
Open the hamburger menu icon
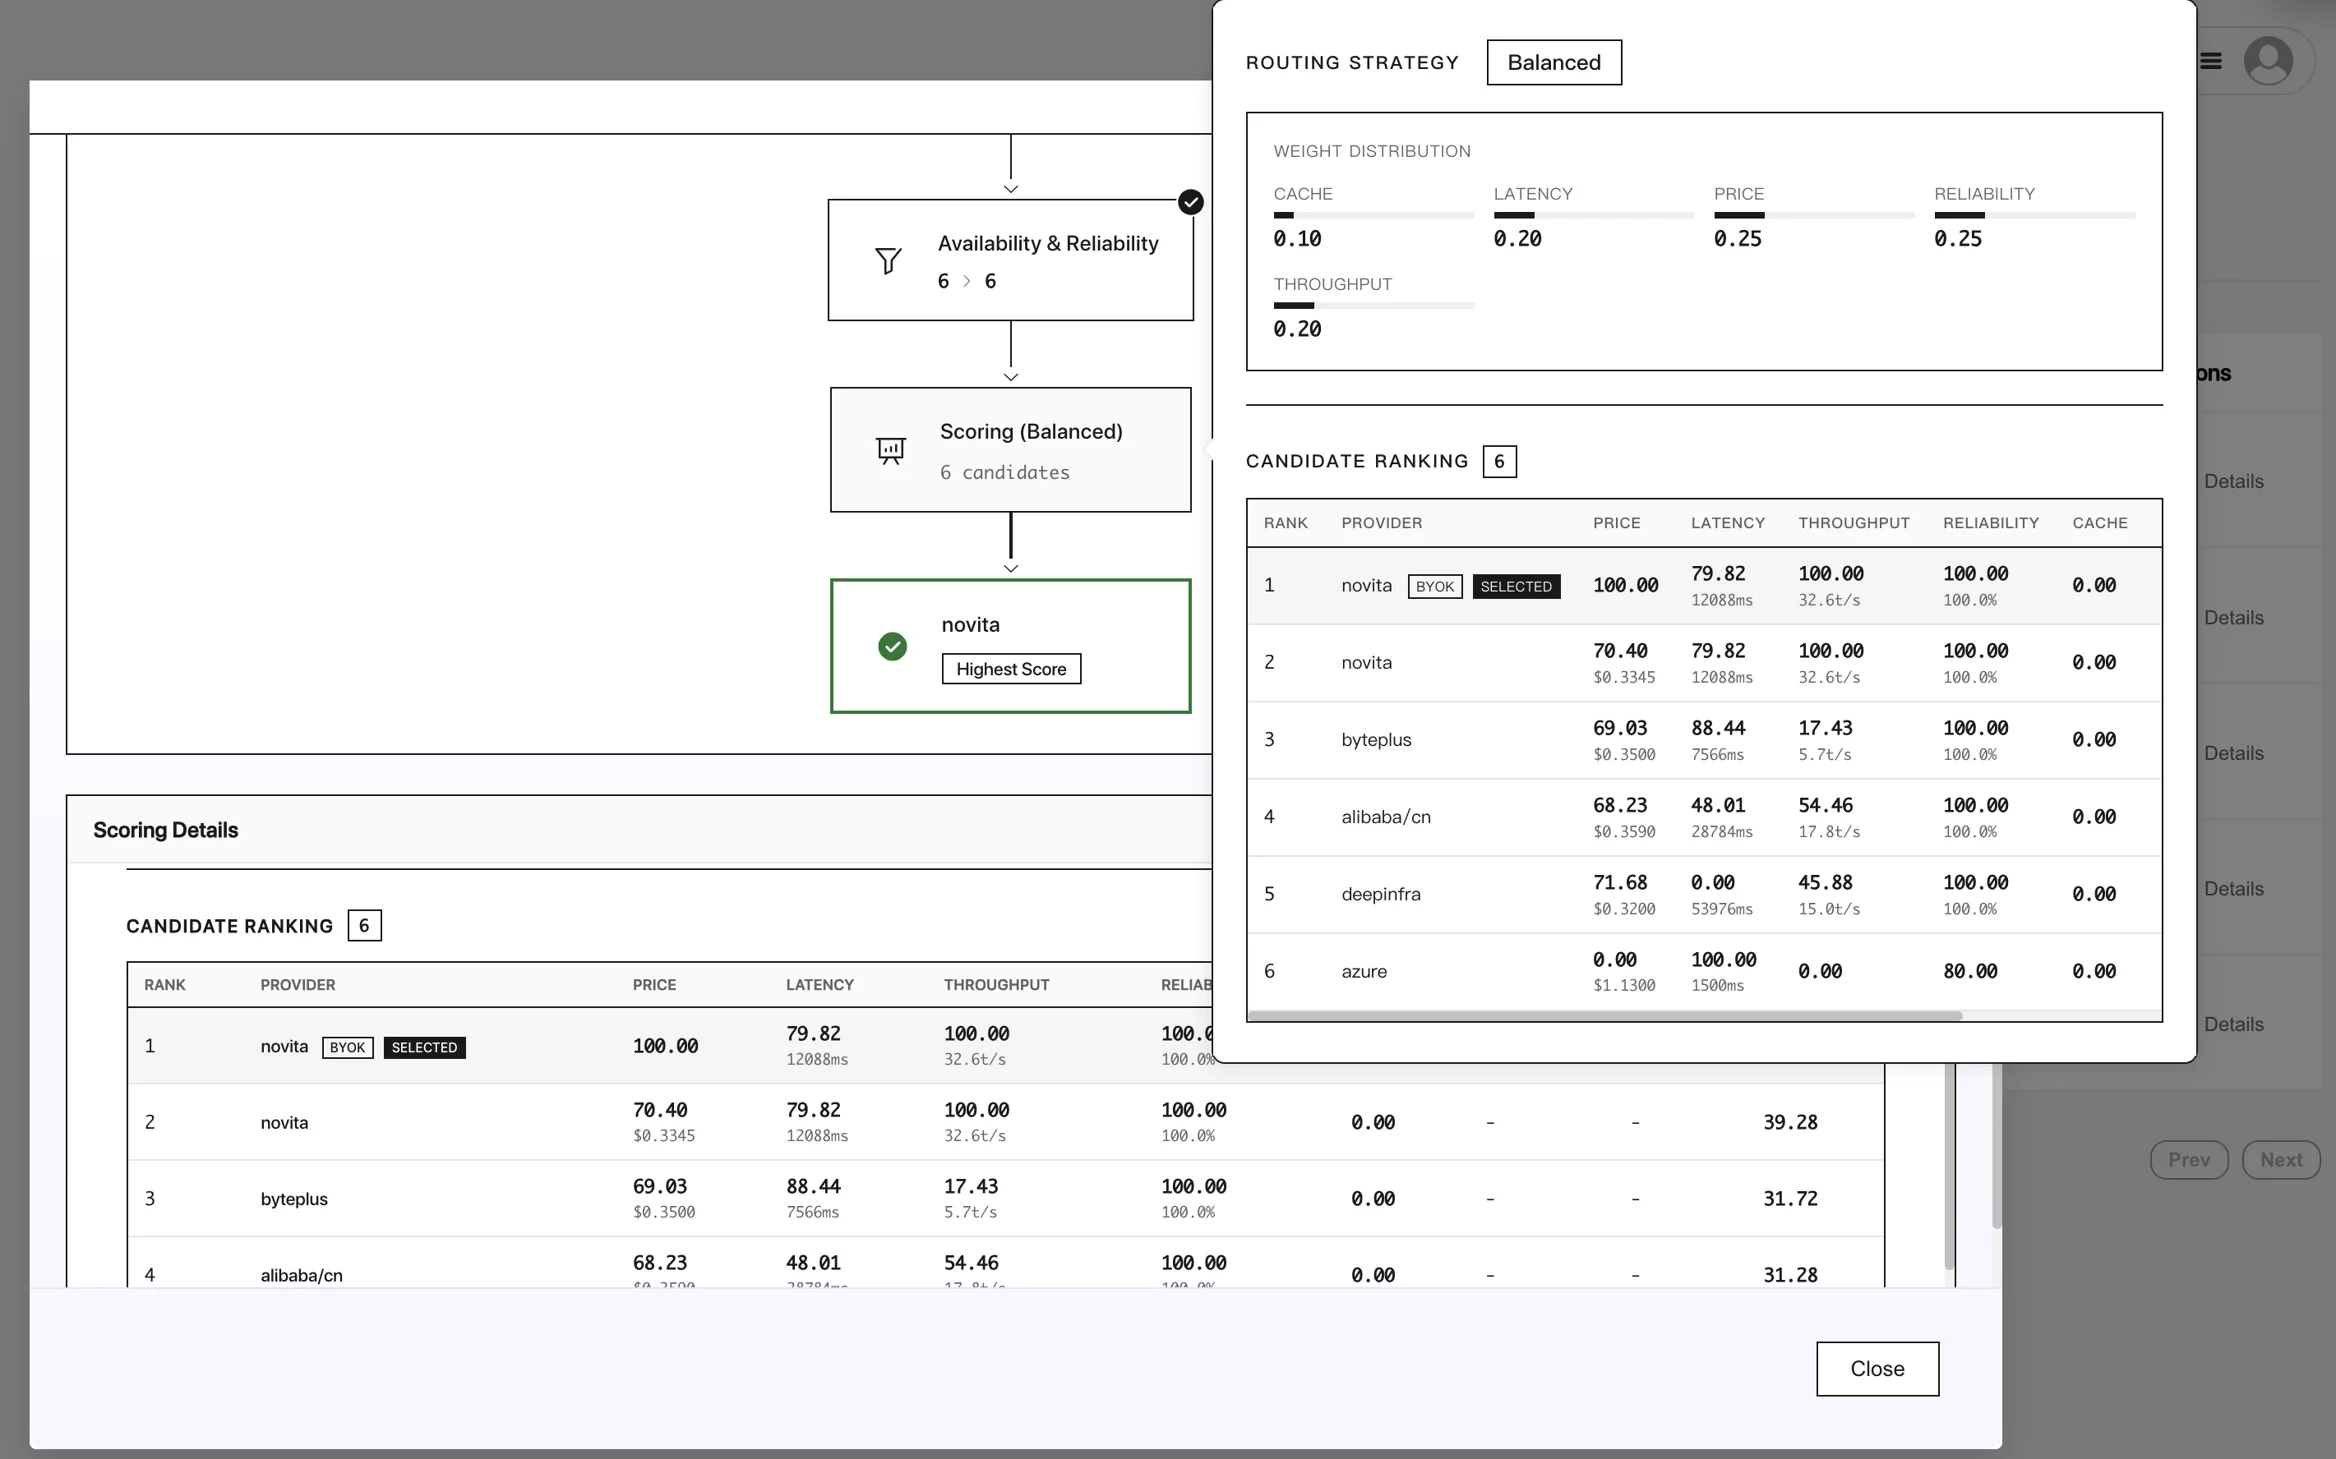click(x=2211, y=62)
